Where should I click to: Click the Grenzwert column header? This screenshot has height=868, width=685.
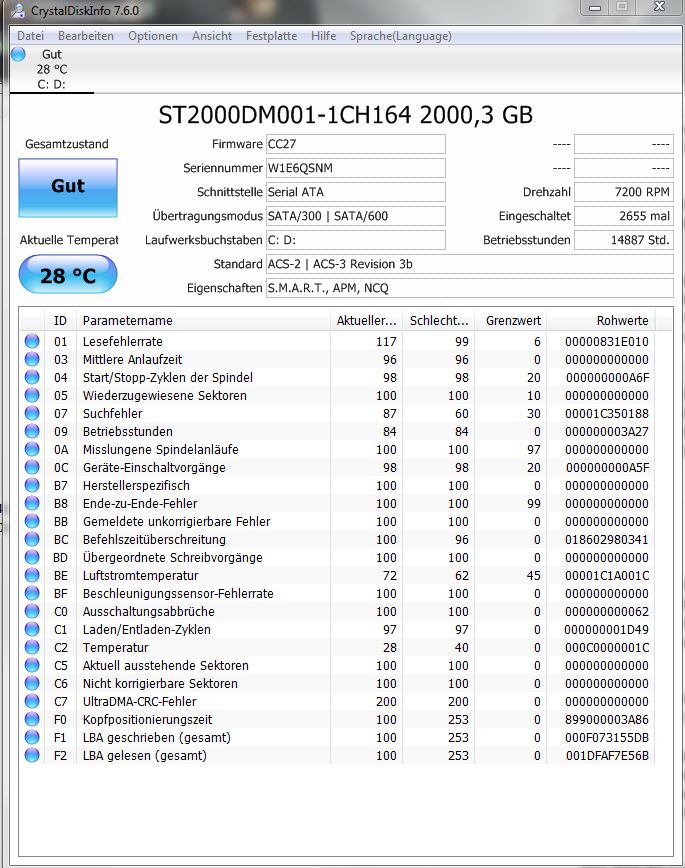(511, 321)
